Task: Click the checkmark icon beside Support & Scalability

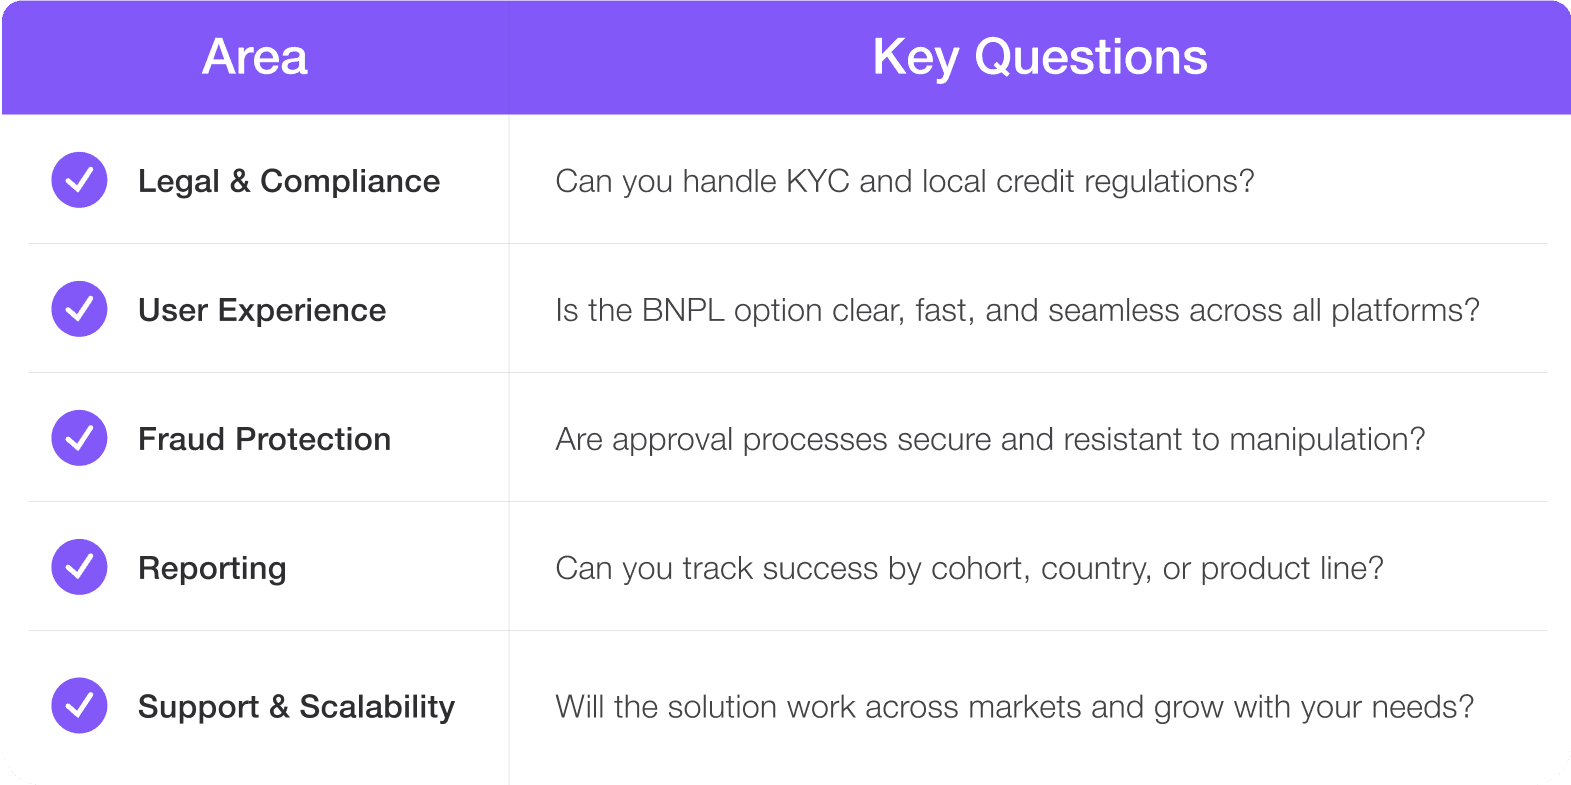Action: tap(79, 705)
